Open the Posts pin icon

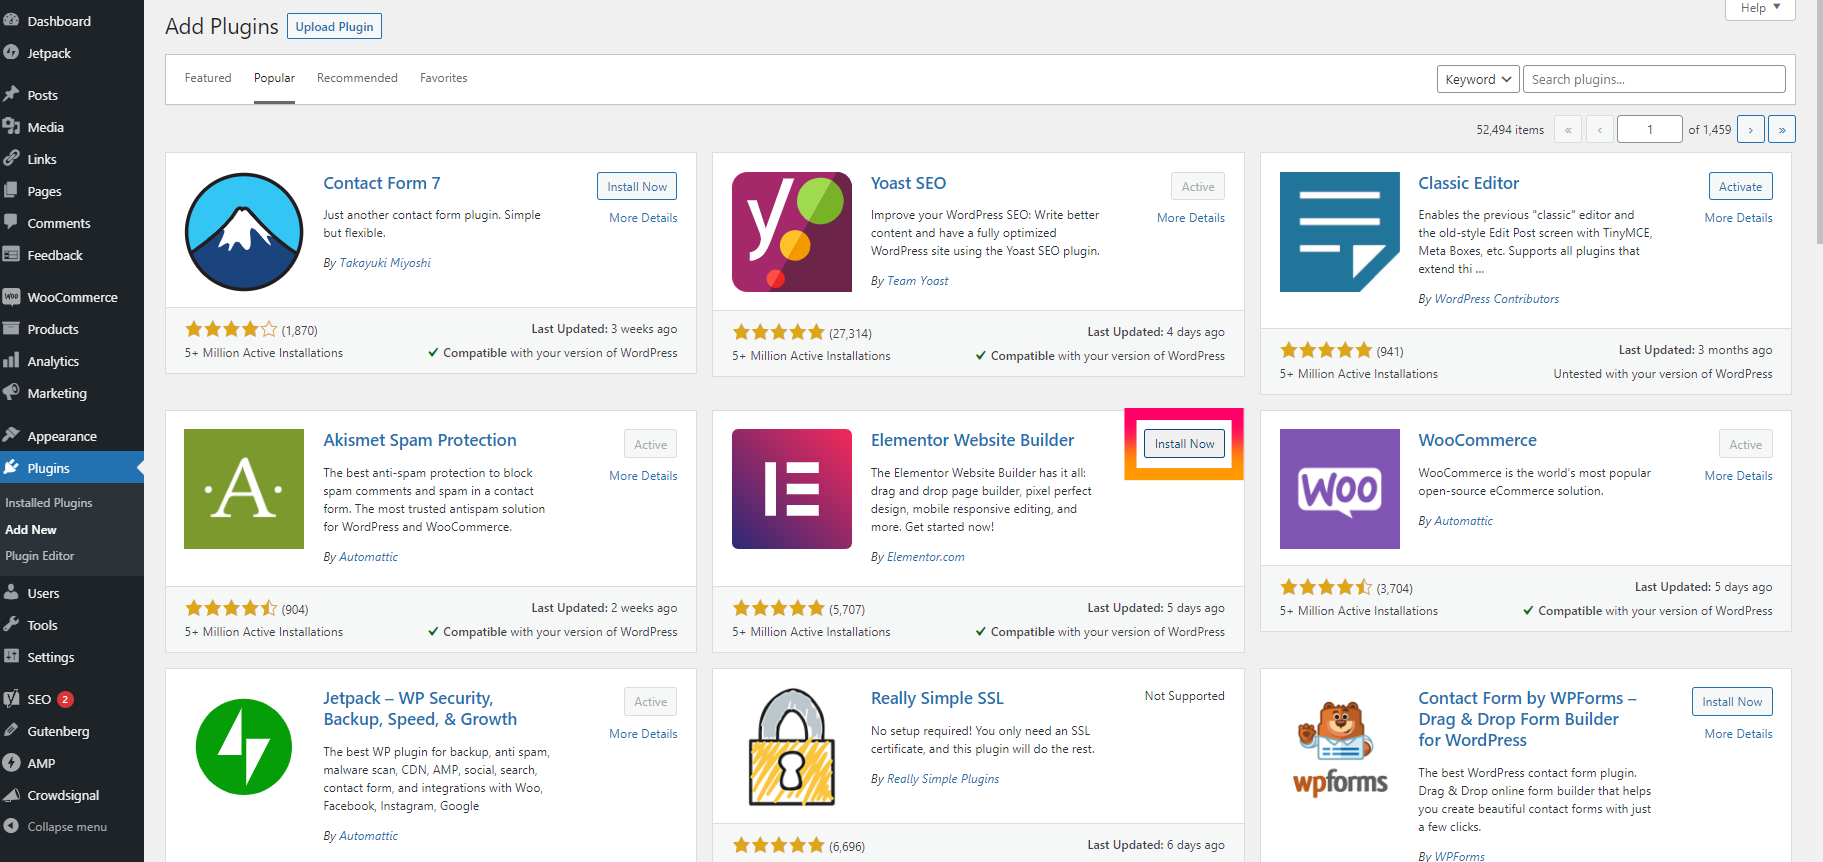point(11,94)
